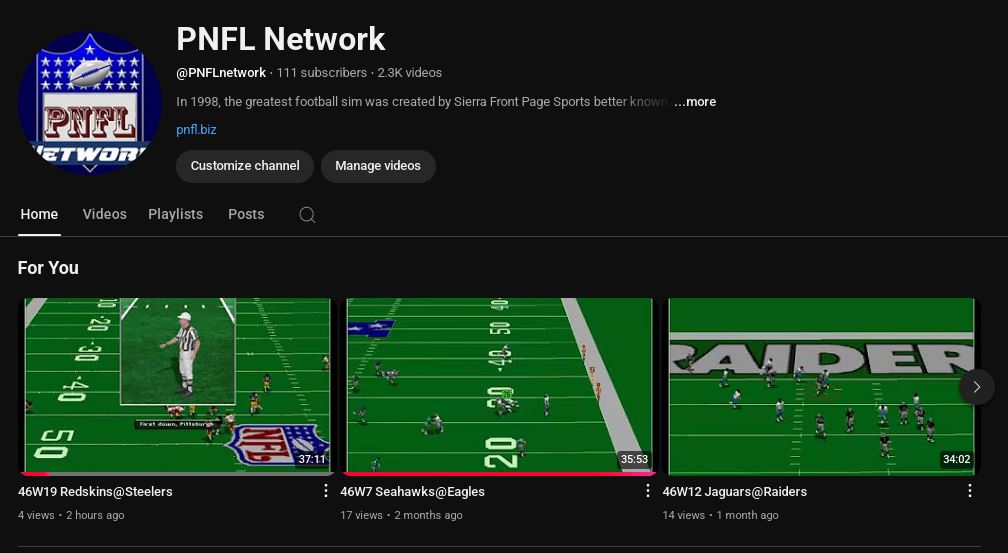Open the Playlists tab

pos(176,214)
